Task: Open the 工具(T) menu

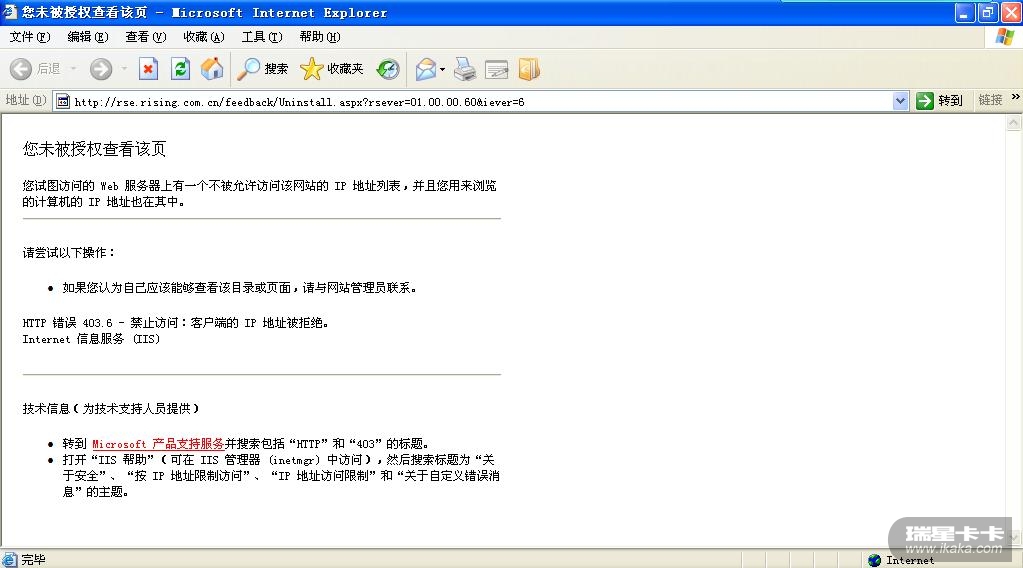Action: [x=262, y=37]
